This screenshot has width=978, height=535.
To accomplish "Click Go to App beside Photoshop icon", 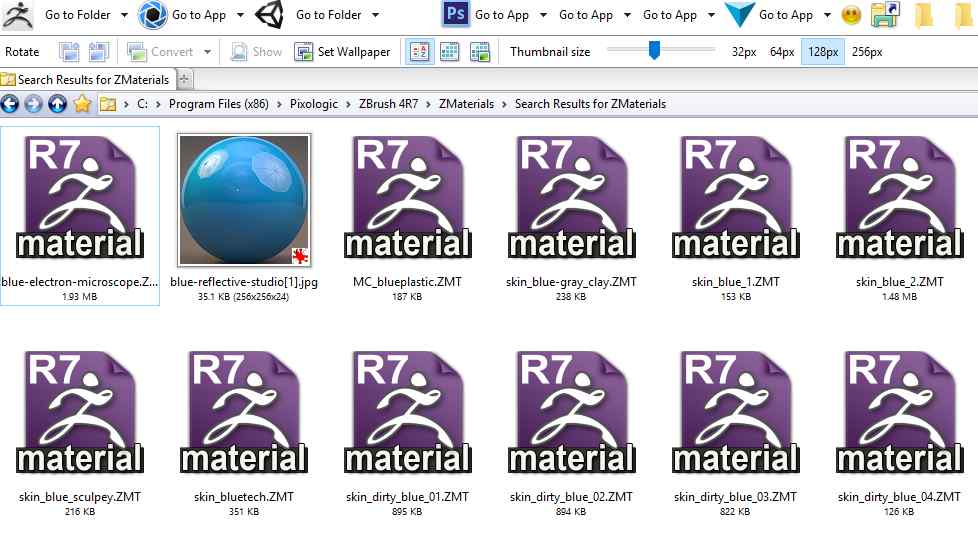I will click(502, 15).
